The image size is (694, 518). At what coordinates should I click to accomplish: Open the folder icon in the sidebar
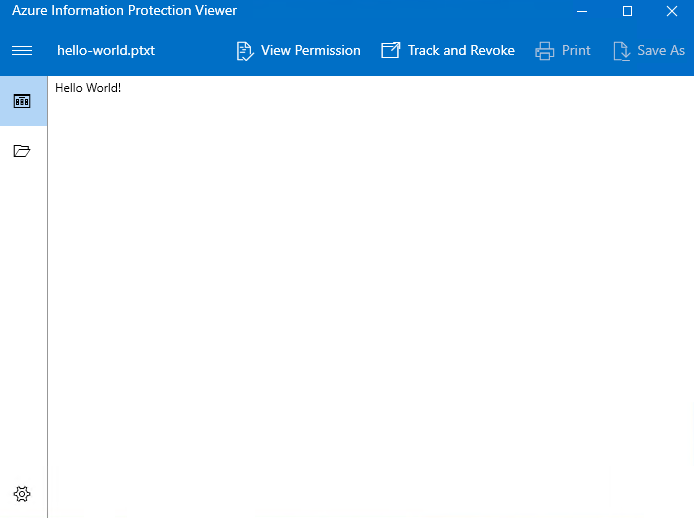click(x=22, y=151)
